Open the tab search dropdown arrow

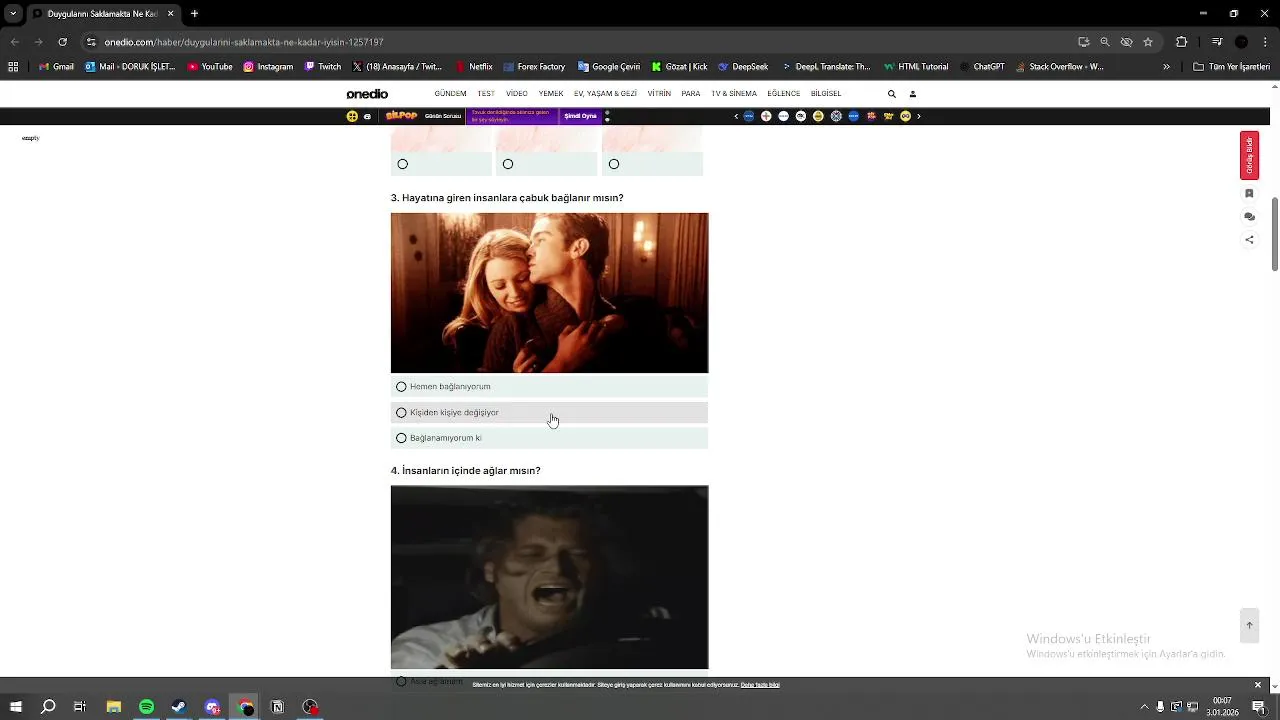(13, 14)
